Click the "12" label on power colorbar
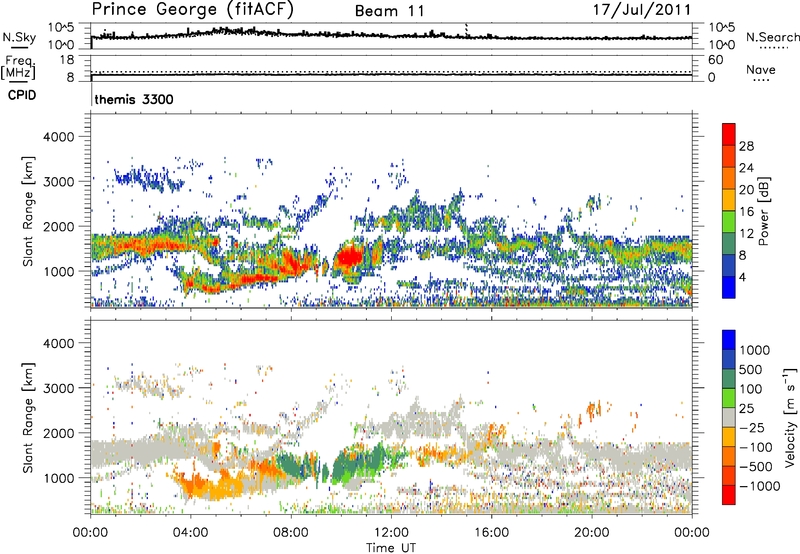Image resolution: width=800 pixels, height=554 pixels. tap(746, 234)
